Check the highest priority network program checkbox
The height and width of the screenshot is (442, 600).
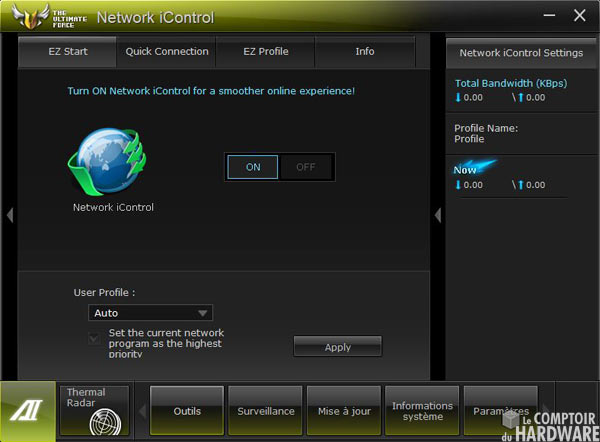[x=94, y=339]
